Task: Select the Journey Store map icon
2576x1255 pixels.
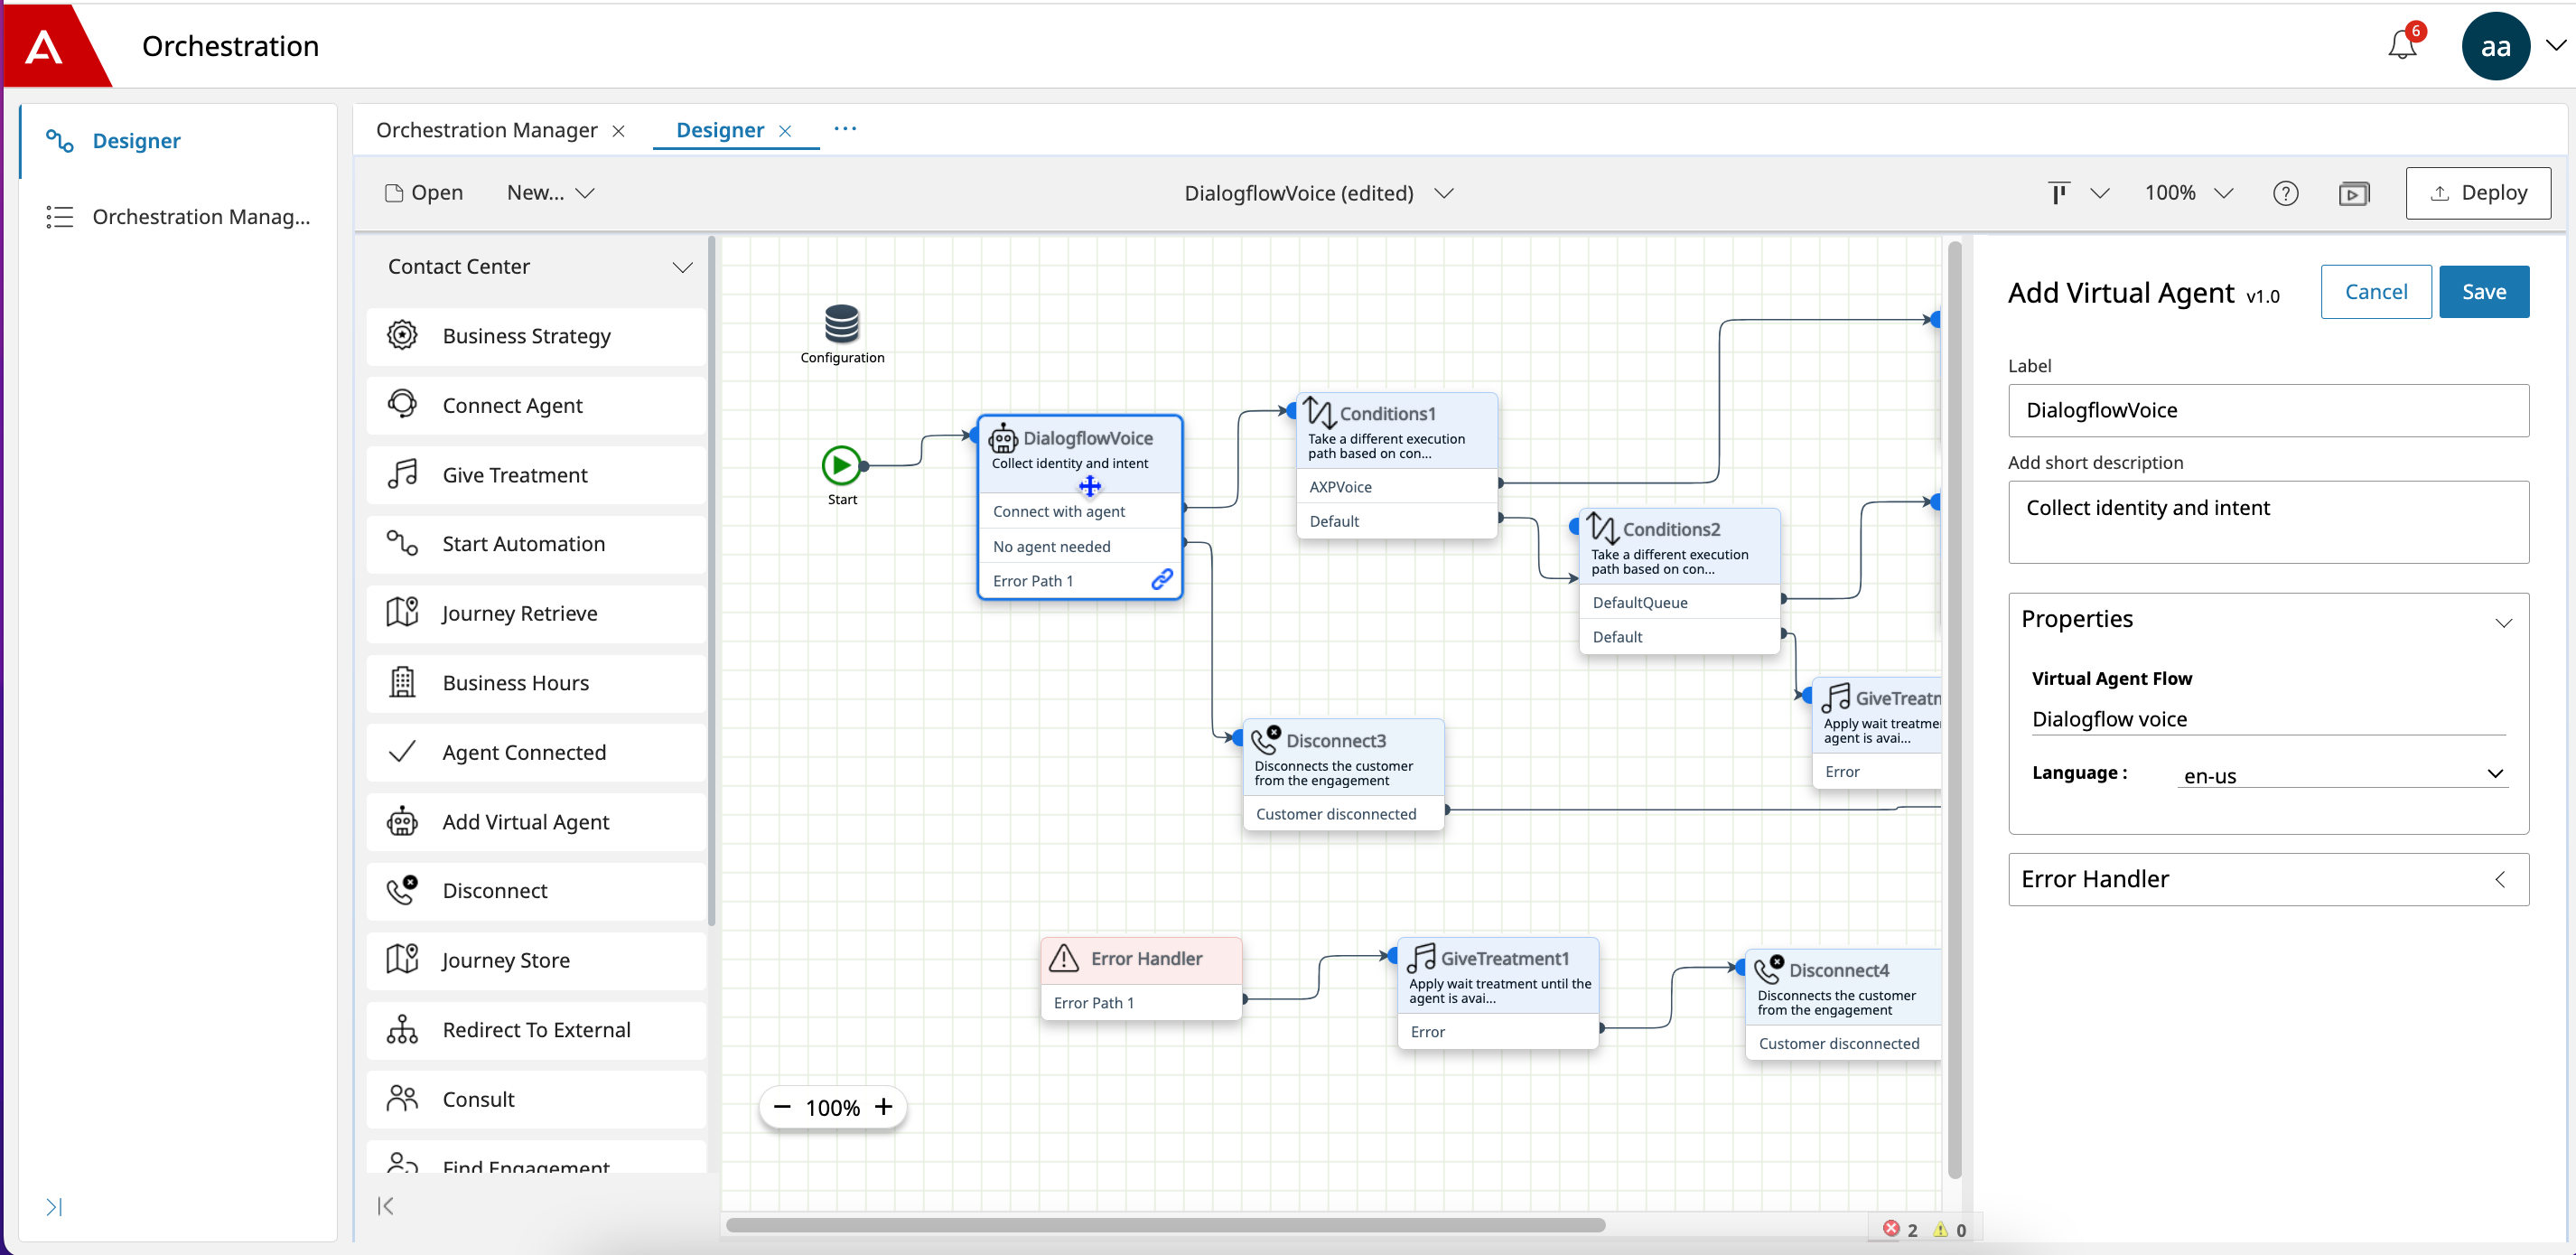Action: click(402, 960)
